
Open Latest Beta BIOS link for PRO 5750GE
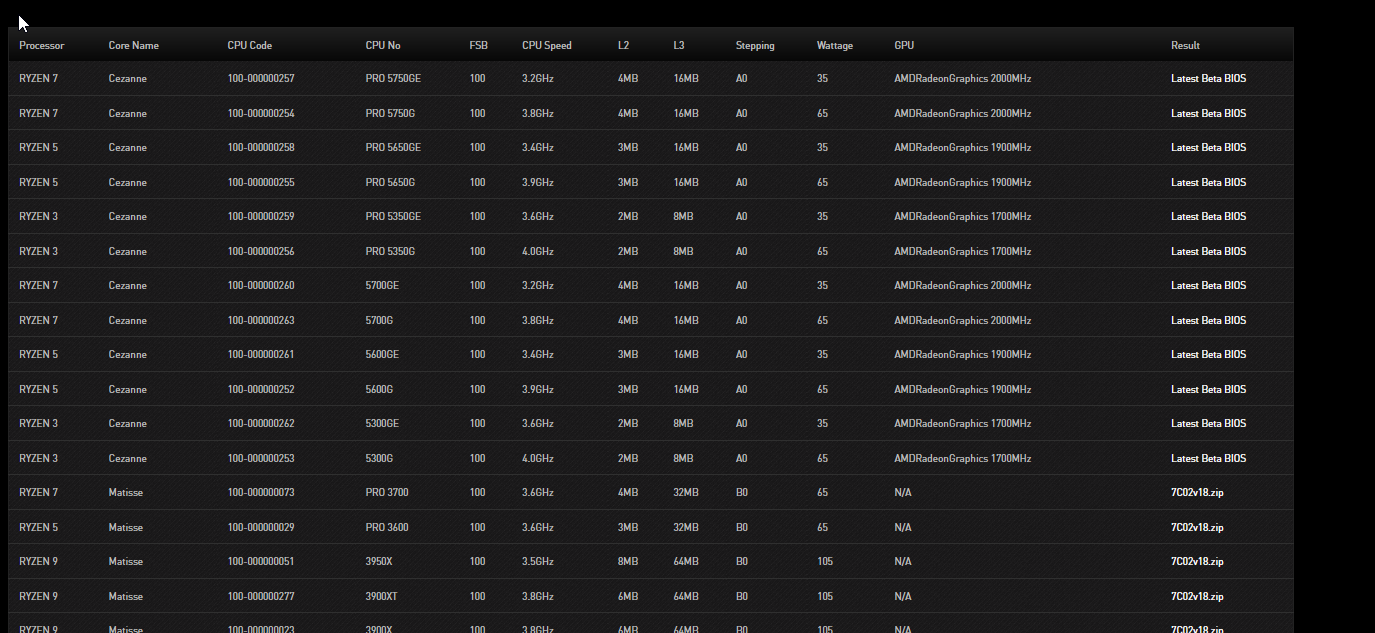click(x=1208, y=79)
